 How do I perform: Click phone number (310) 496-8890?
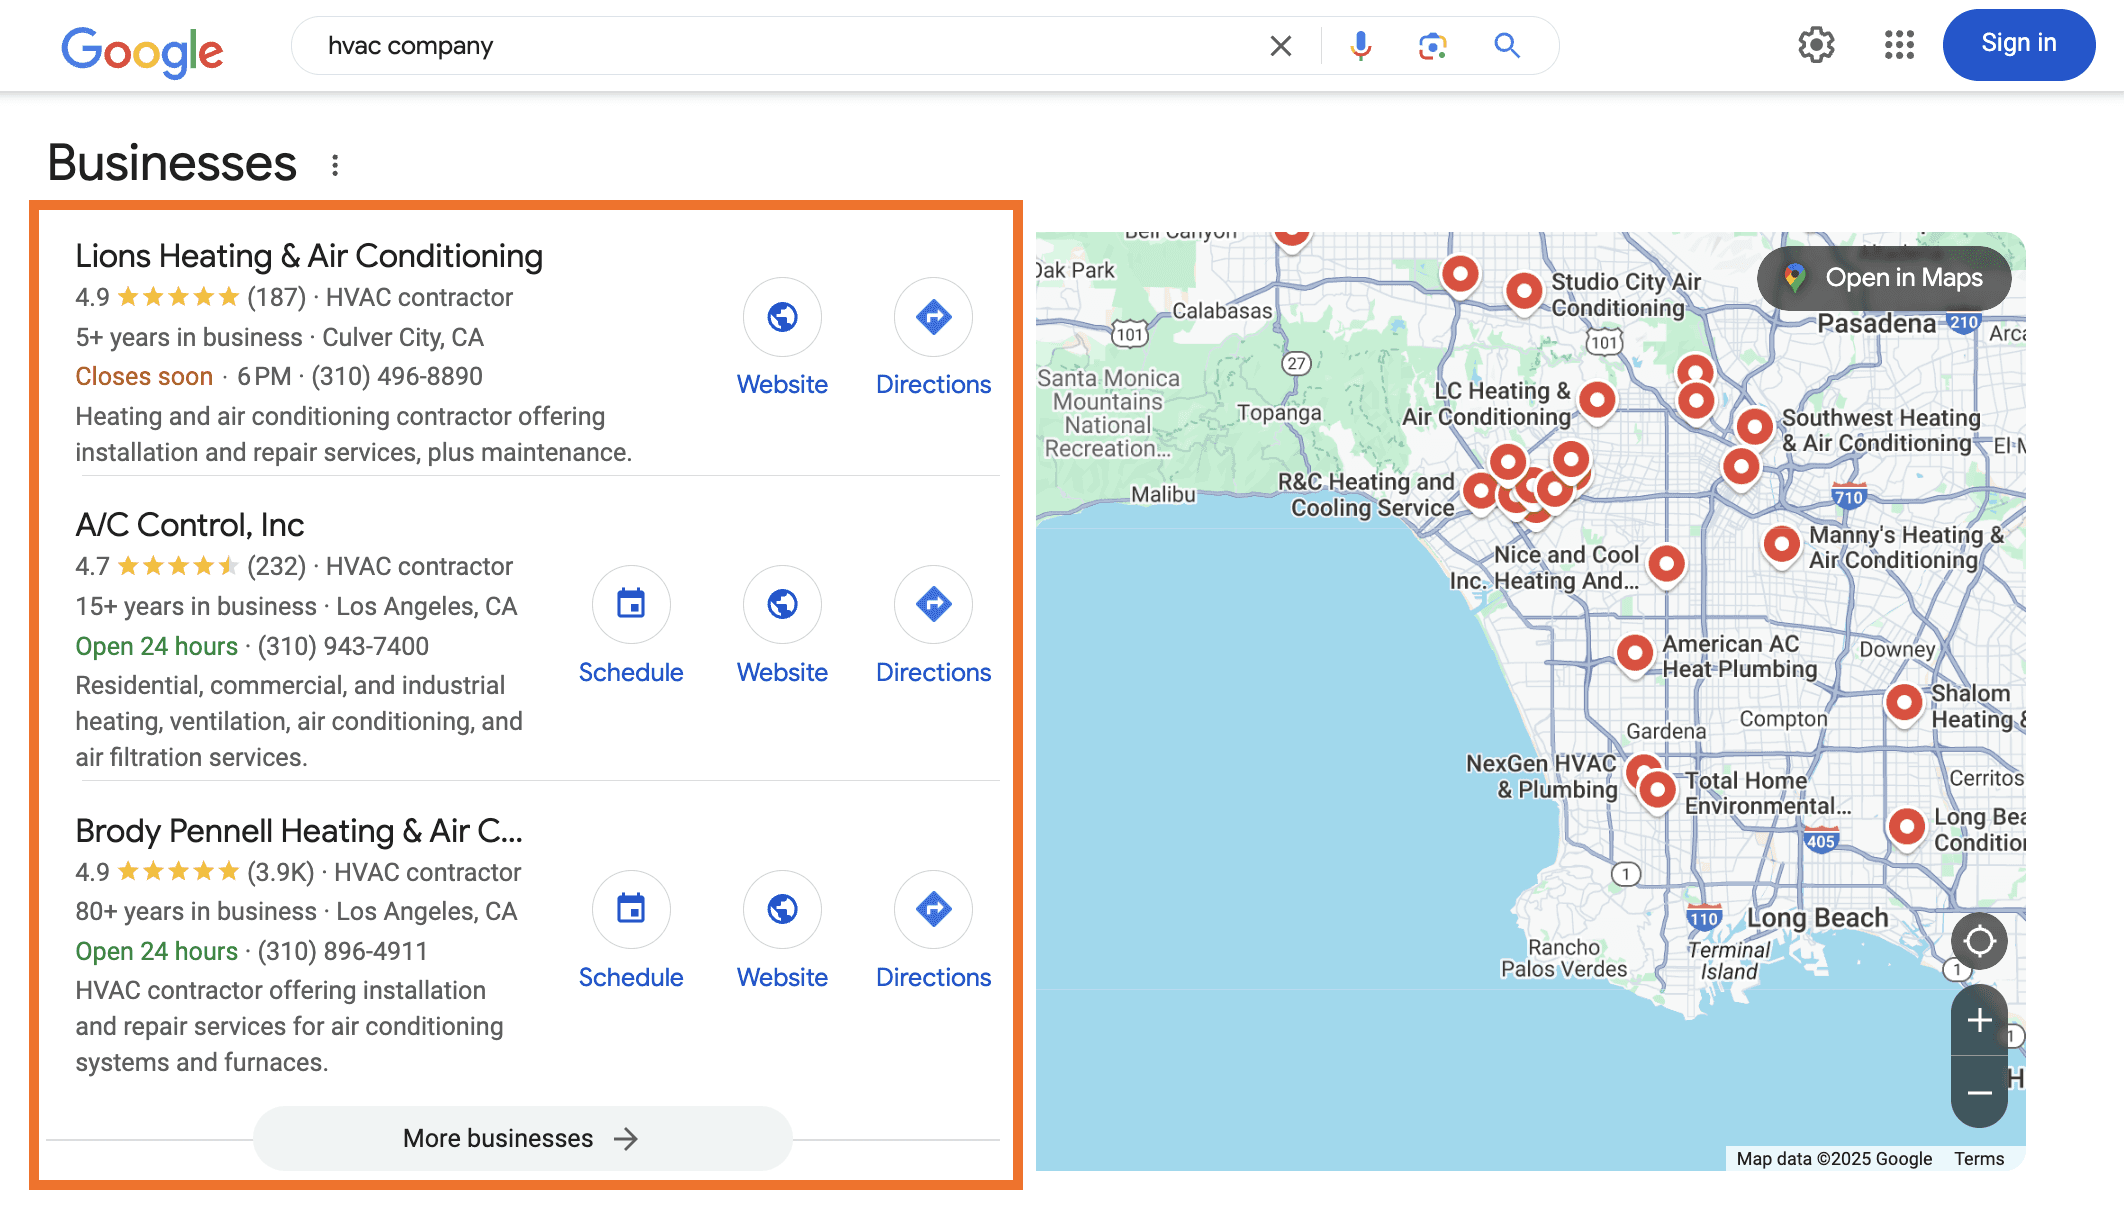pos(397,377)
